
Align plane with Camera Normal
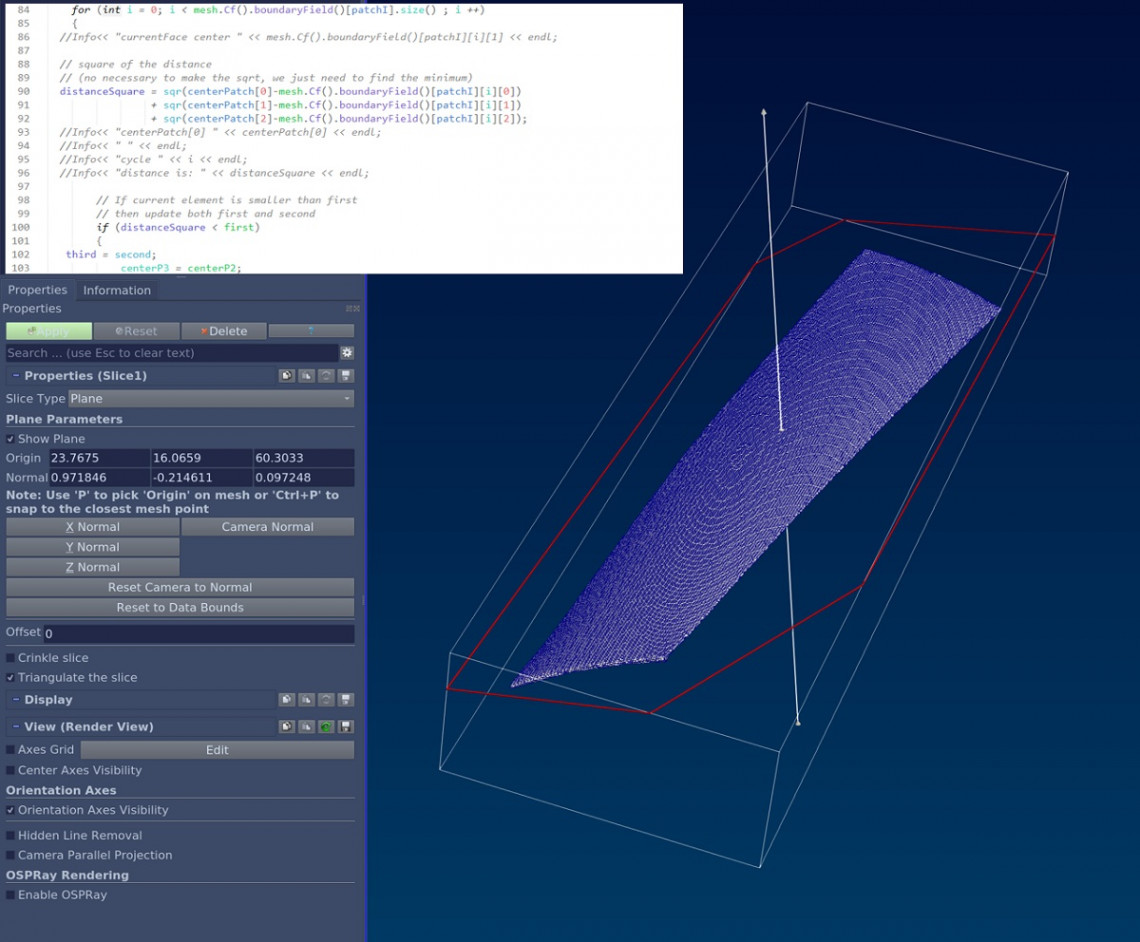coord(268,527)
